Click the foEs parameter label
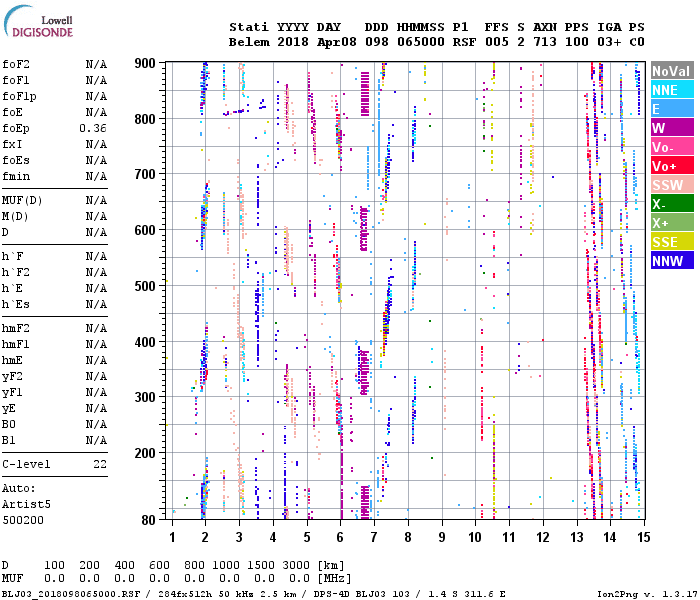700x600 pixels. point(16,160)
